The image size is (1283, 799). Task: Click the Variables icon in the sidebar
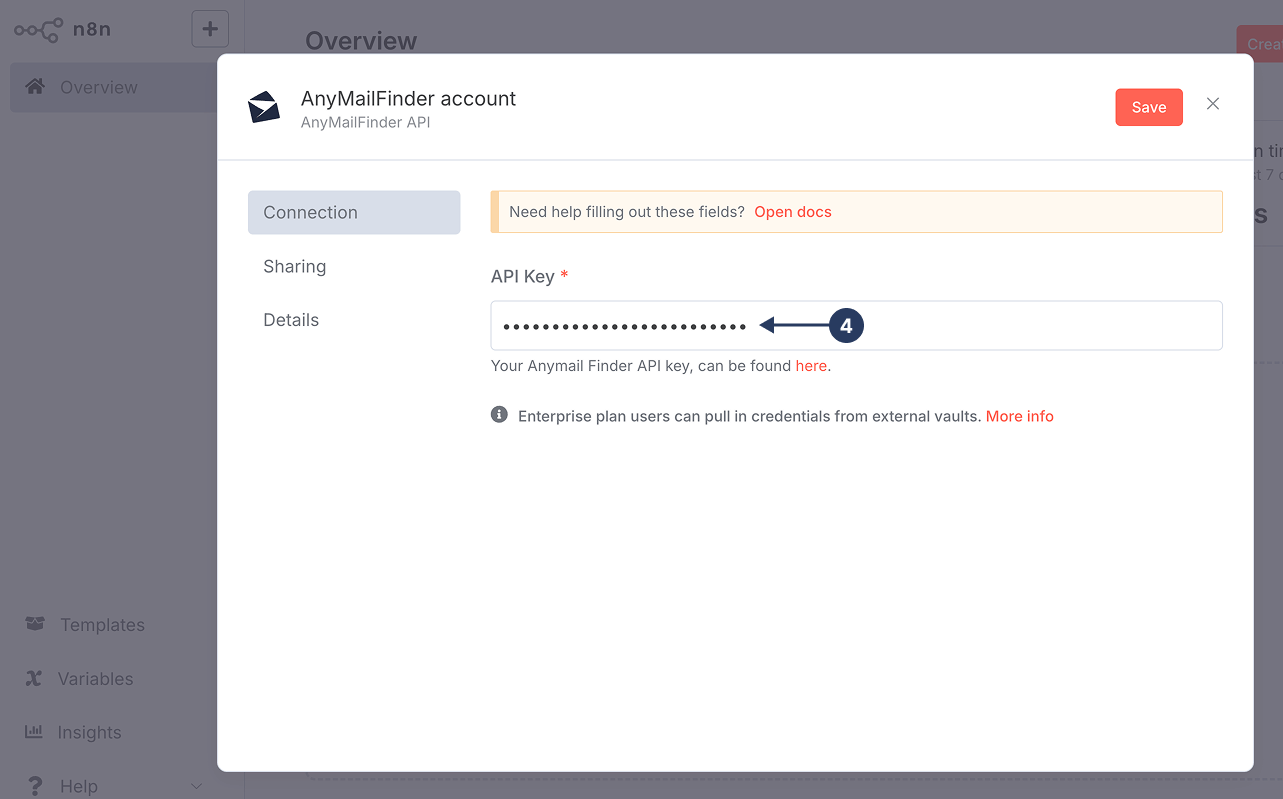[x=33, y=678]
